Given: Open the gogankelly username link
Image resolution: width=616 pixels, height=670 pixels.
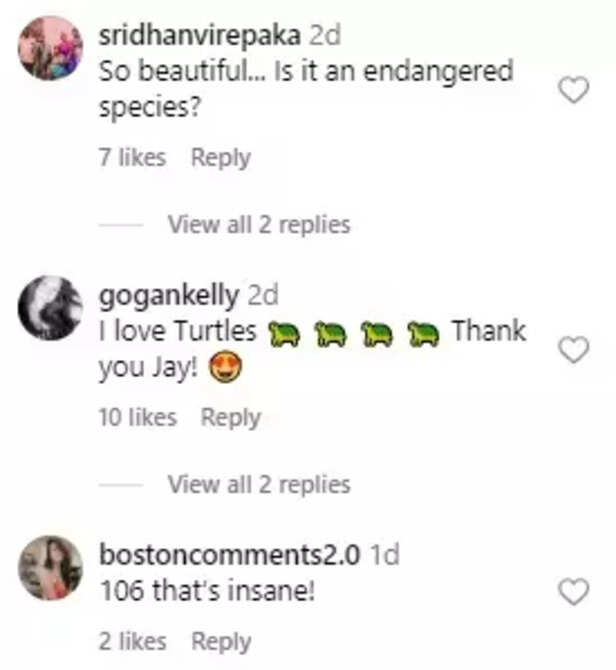Looking at the screenshot, I should [169, 295].
